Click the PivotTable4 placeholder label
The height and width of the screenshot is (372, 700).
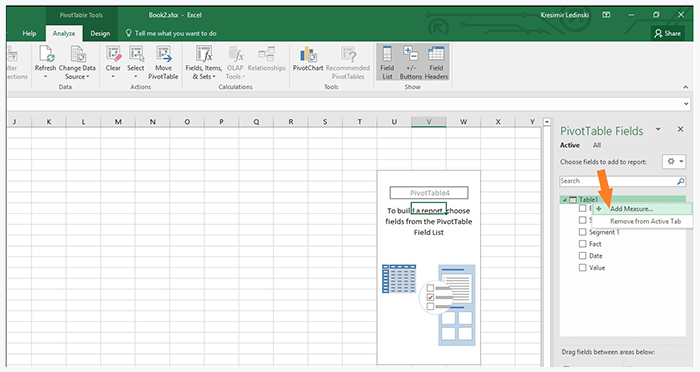(x=429, y=193)
